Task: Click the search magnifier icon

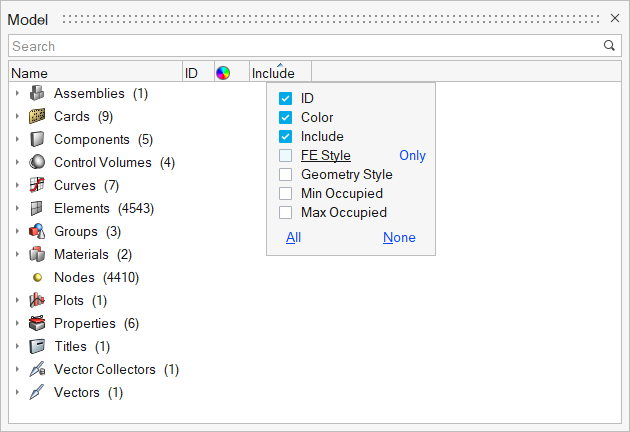Action: click(609, 46)
